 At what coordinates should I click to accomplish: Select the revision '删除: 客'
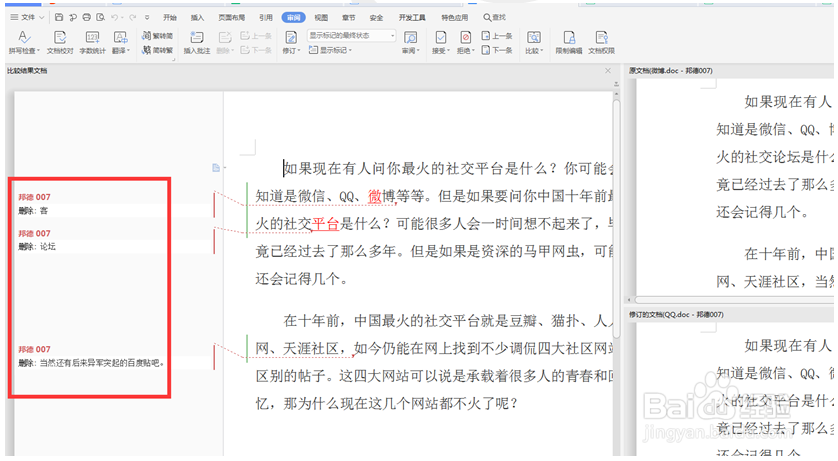point(33,211)
